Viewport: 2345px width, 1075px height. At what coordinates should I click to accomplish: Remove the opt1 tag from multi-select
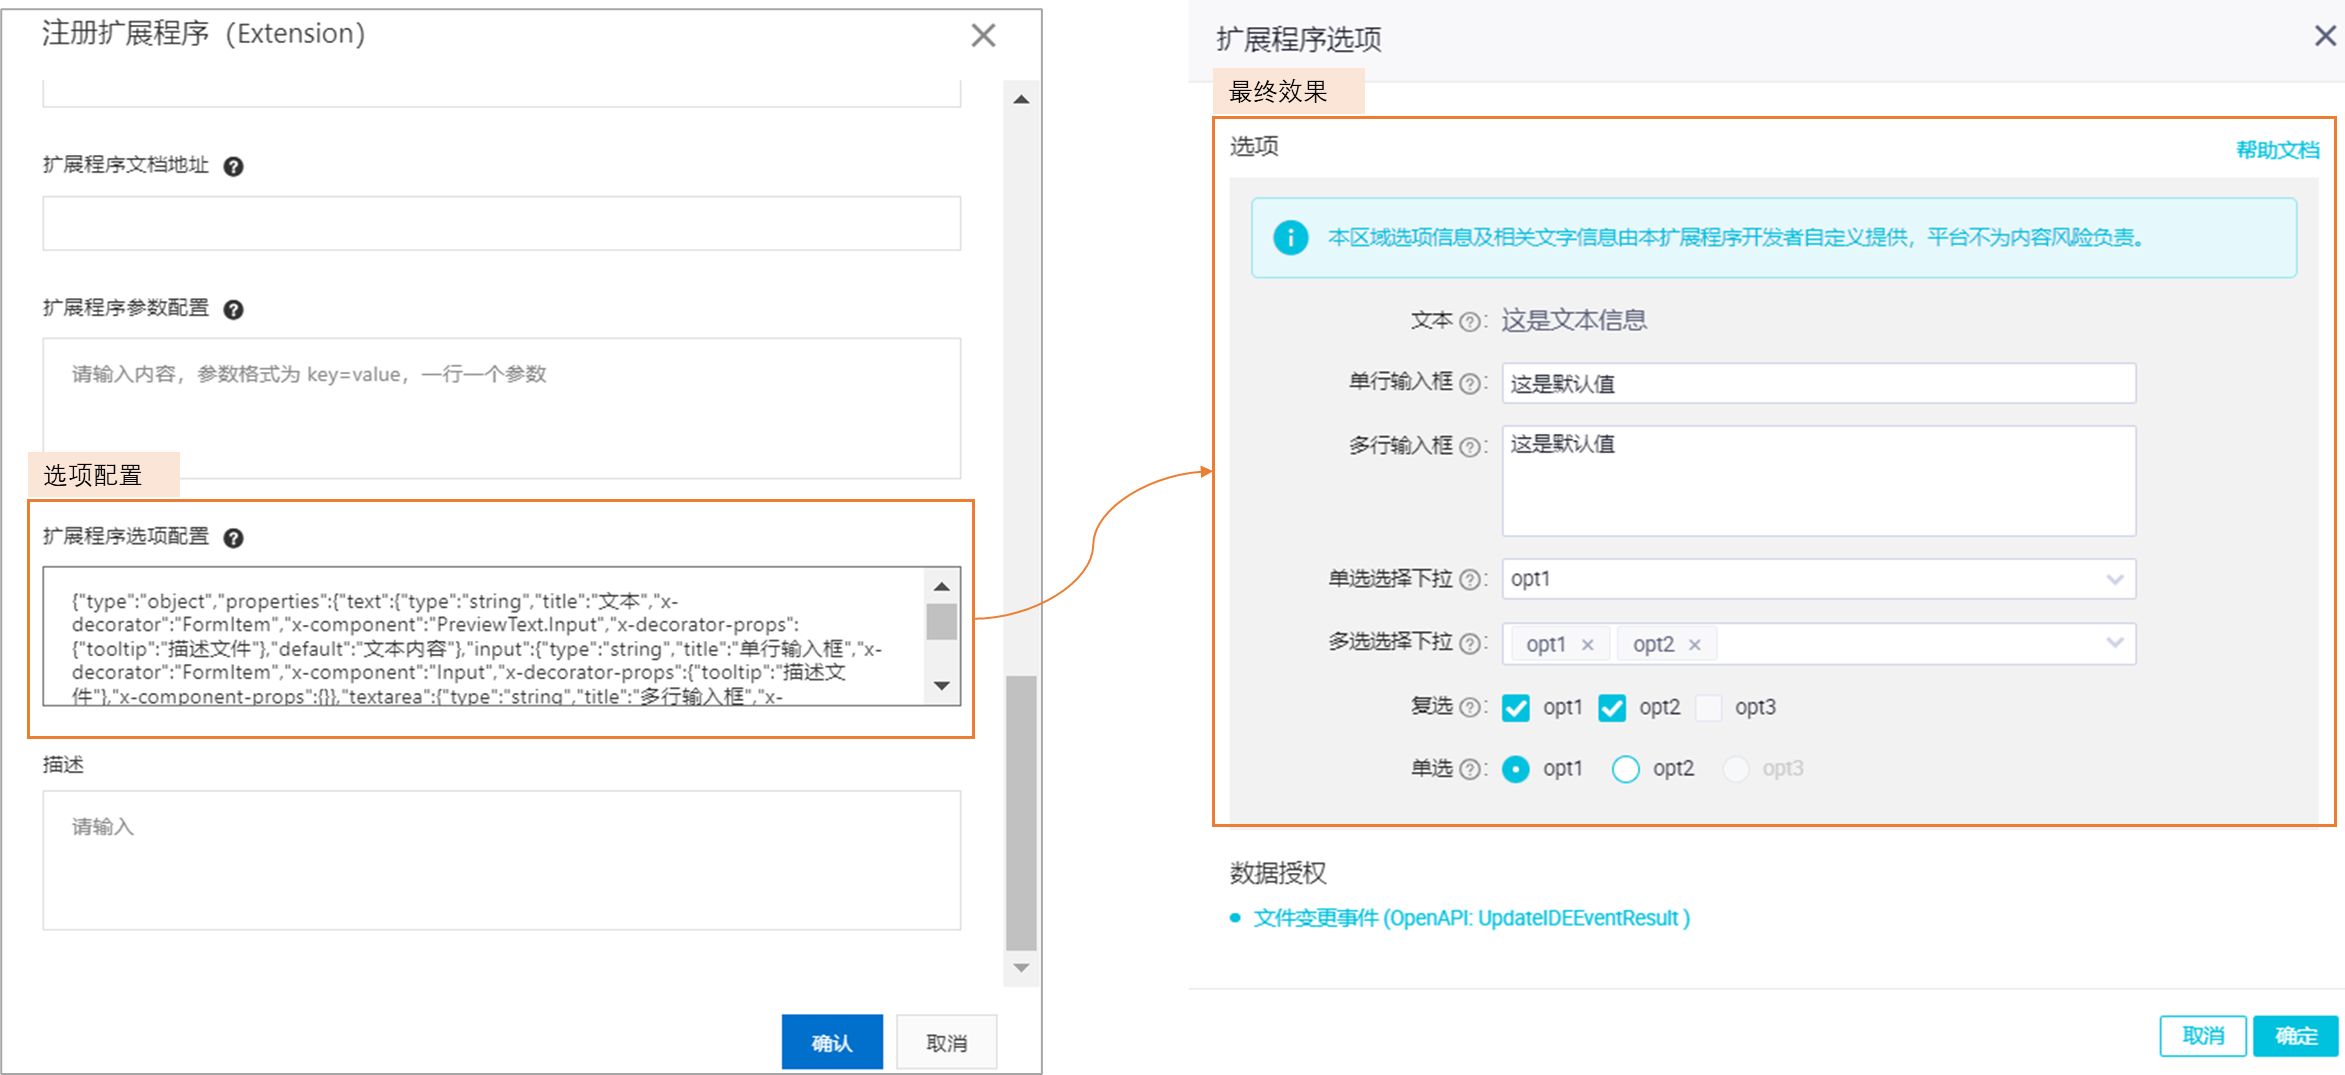pos(1587,645)
